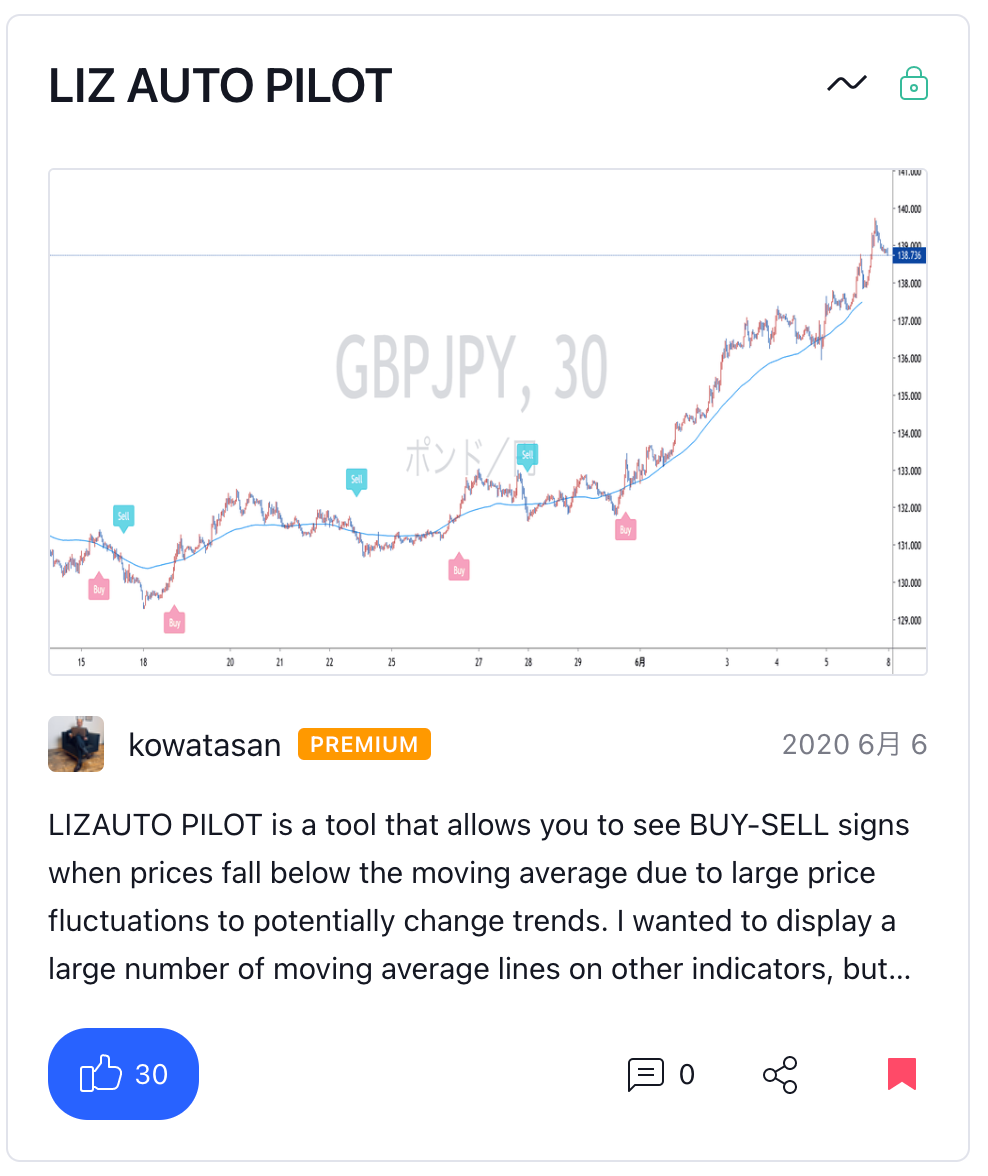The image size is (988, 1176).
Task: Open the LIZ AUTO PILOT script title
Action: click(220, 86)
